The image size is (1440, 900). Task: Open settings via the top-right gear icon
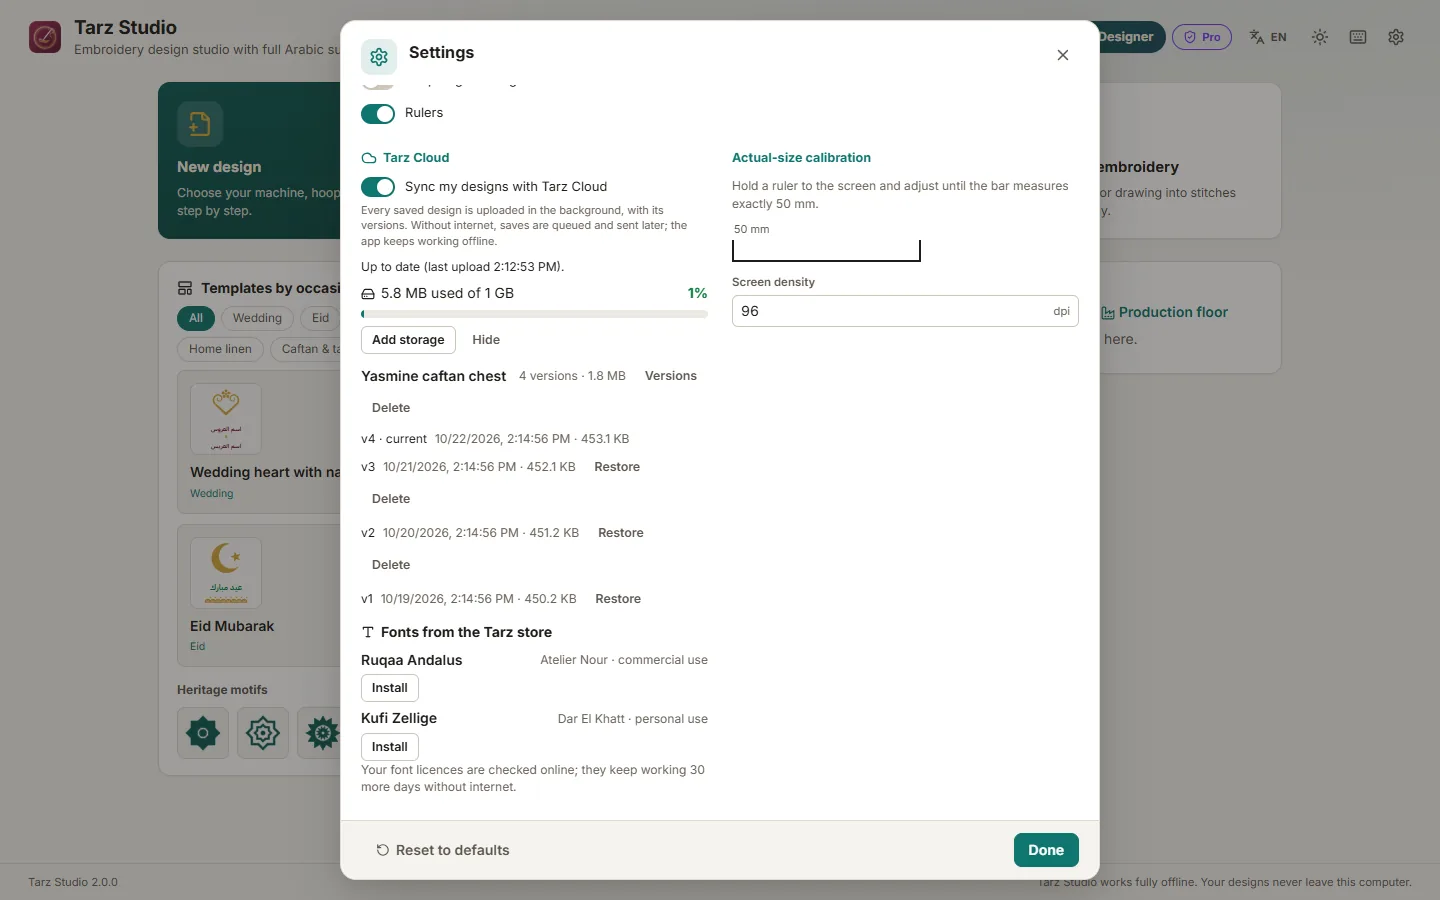tap(1396, 37)
